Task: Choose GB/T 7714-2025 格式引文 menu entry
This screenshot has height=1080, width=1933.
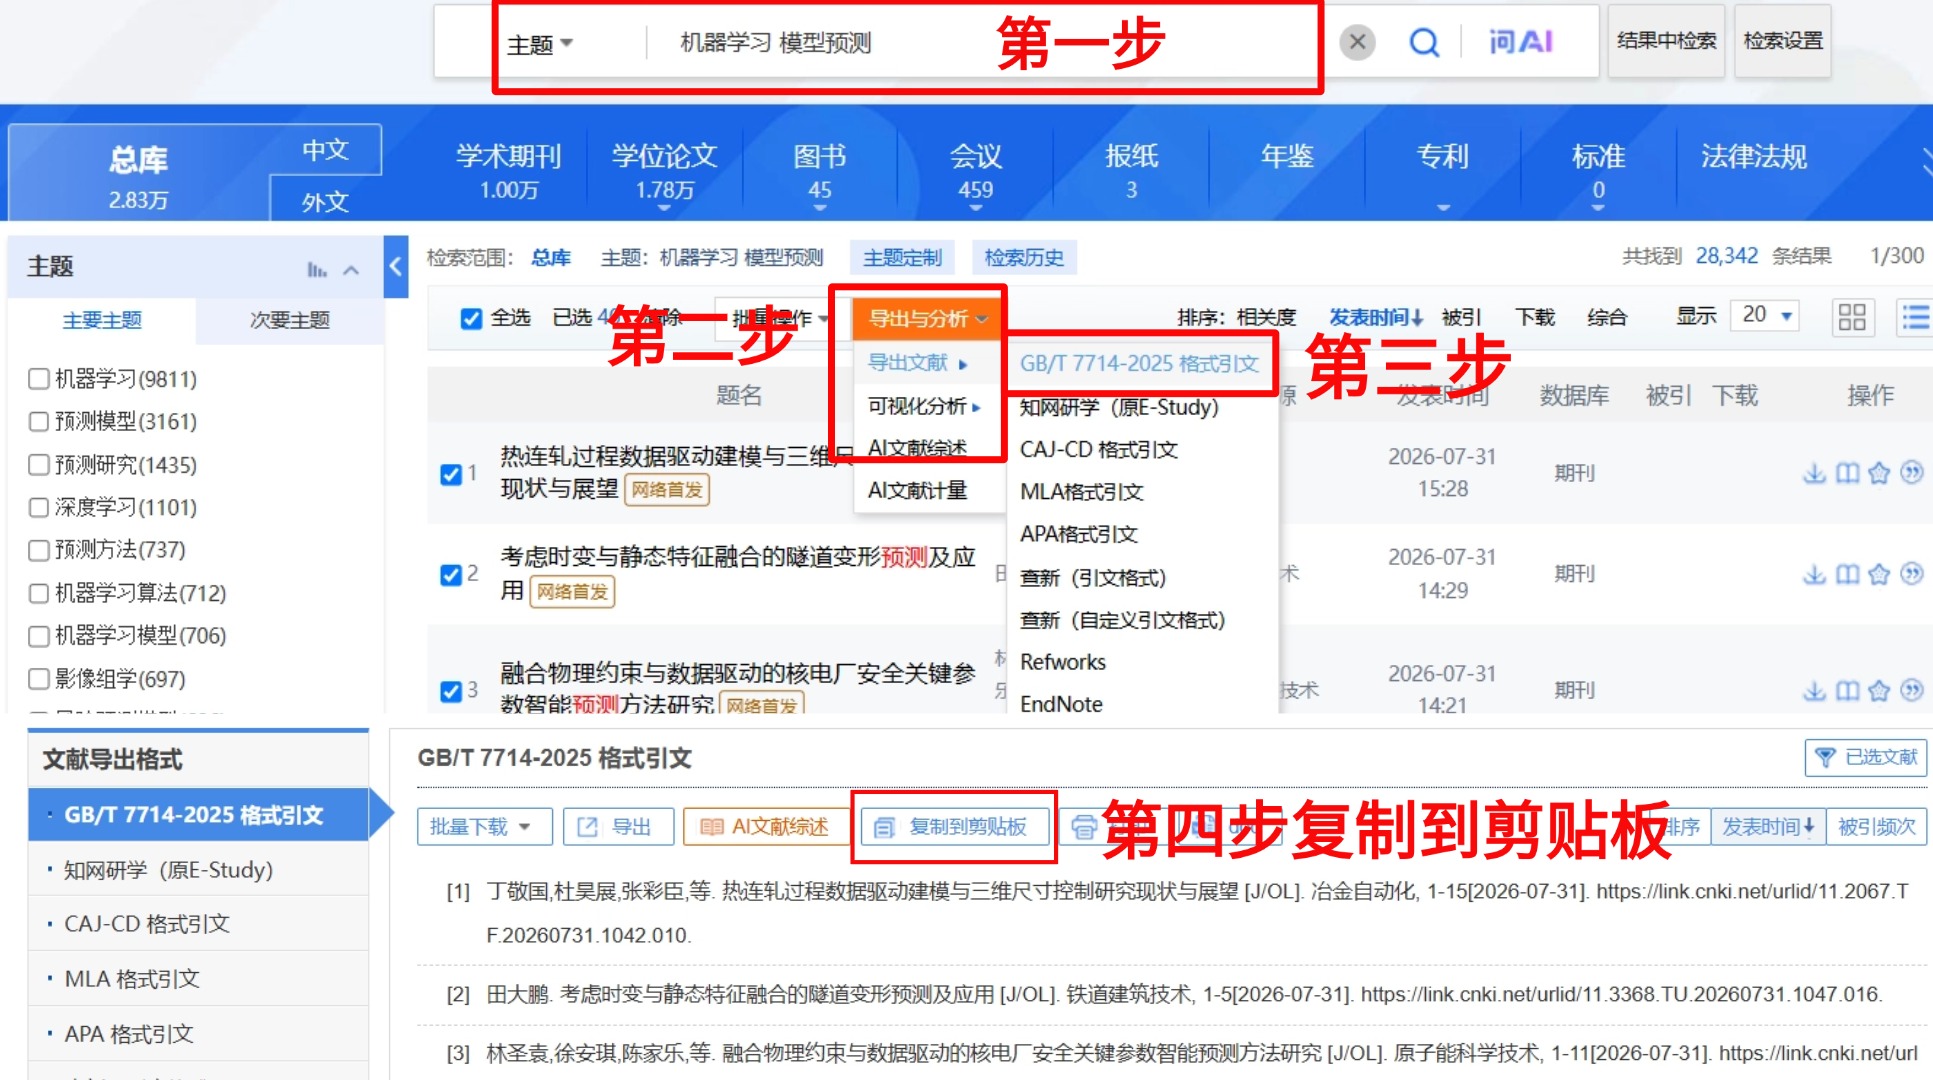Action: point(1139,363)
